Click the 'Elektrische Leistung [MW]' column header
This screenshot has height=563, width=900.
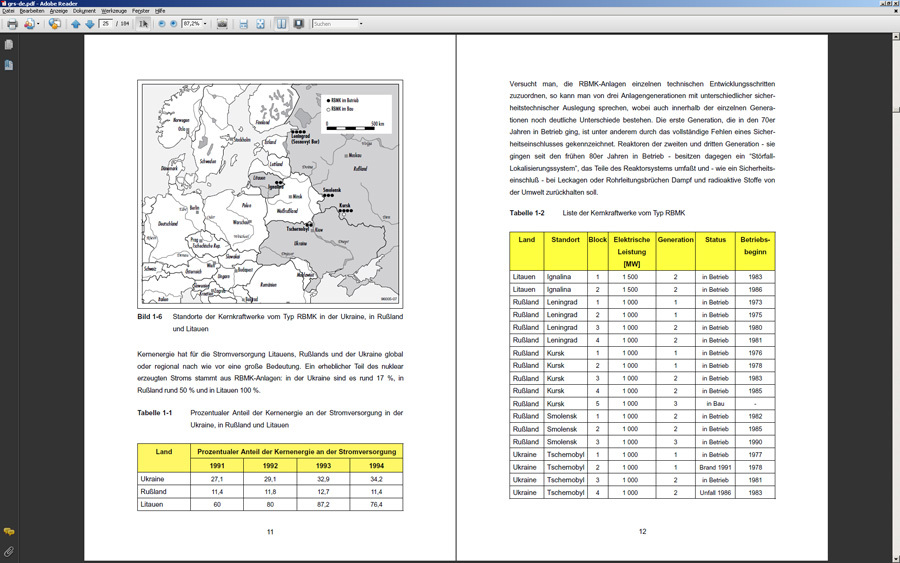coord(631,252)
